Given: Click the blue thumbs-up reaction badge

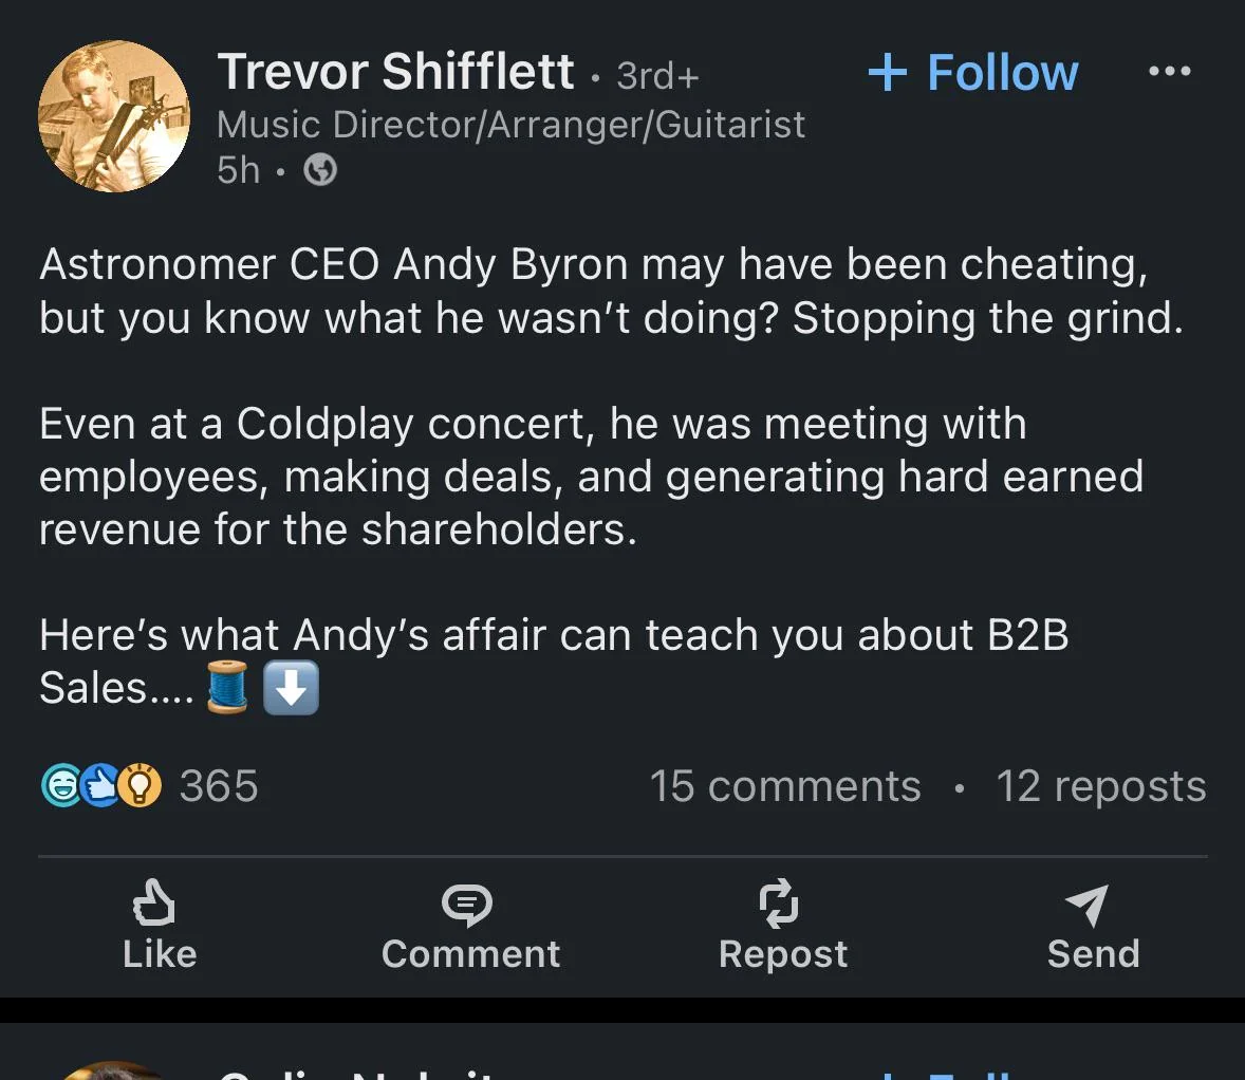Looking at the screenshot, I should [x=100, y=785].
